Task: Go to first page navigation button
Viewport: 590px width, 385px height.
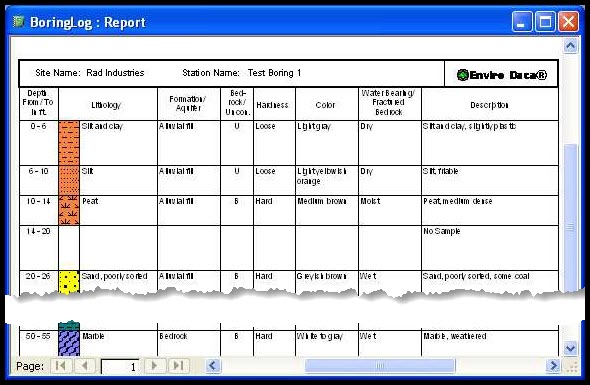Action: pos(61,365)
